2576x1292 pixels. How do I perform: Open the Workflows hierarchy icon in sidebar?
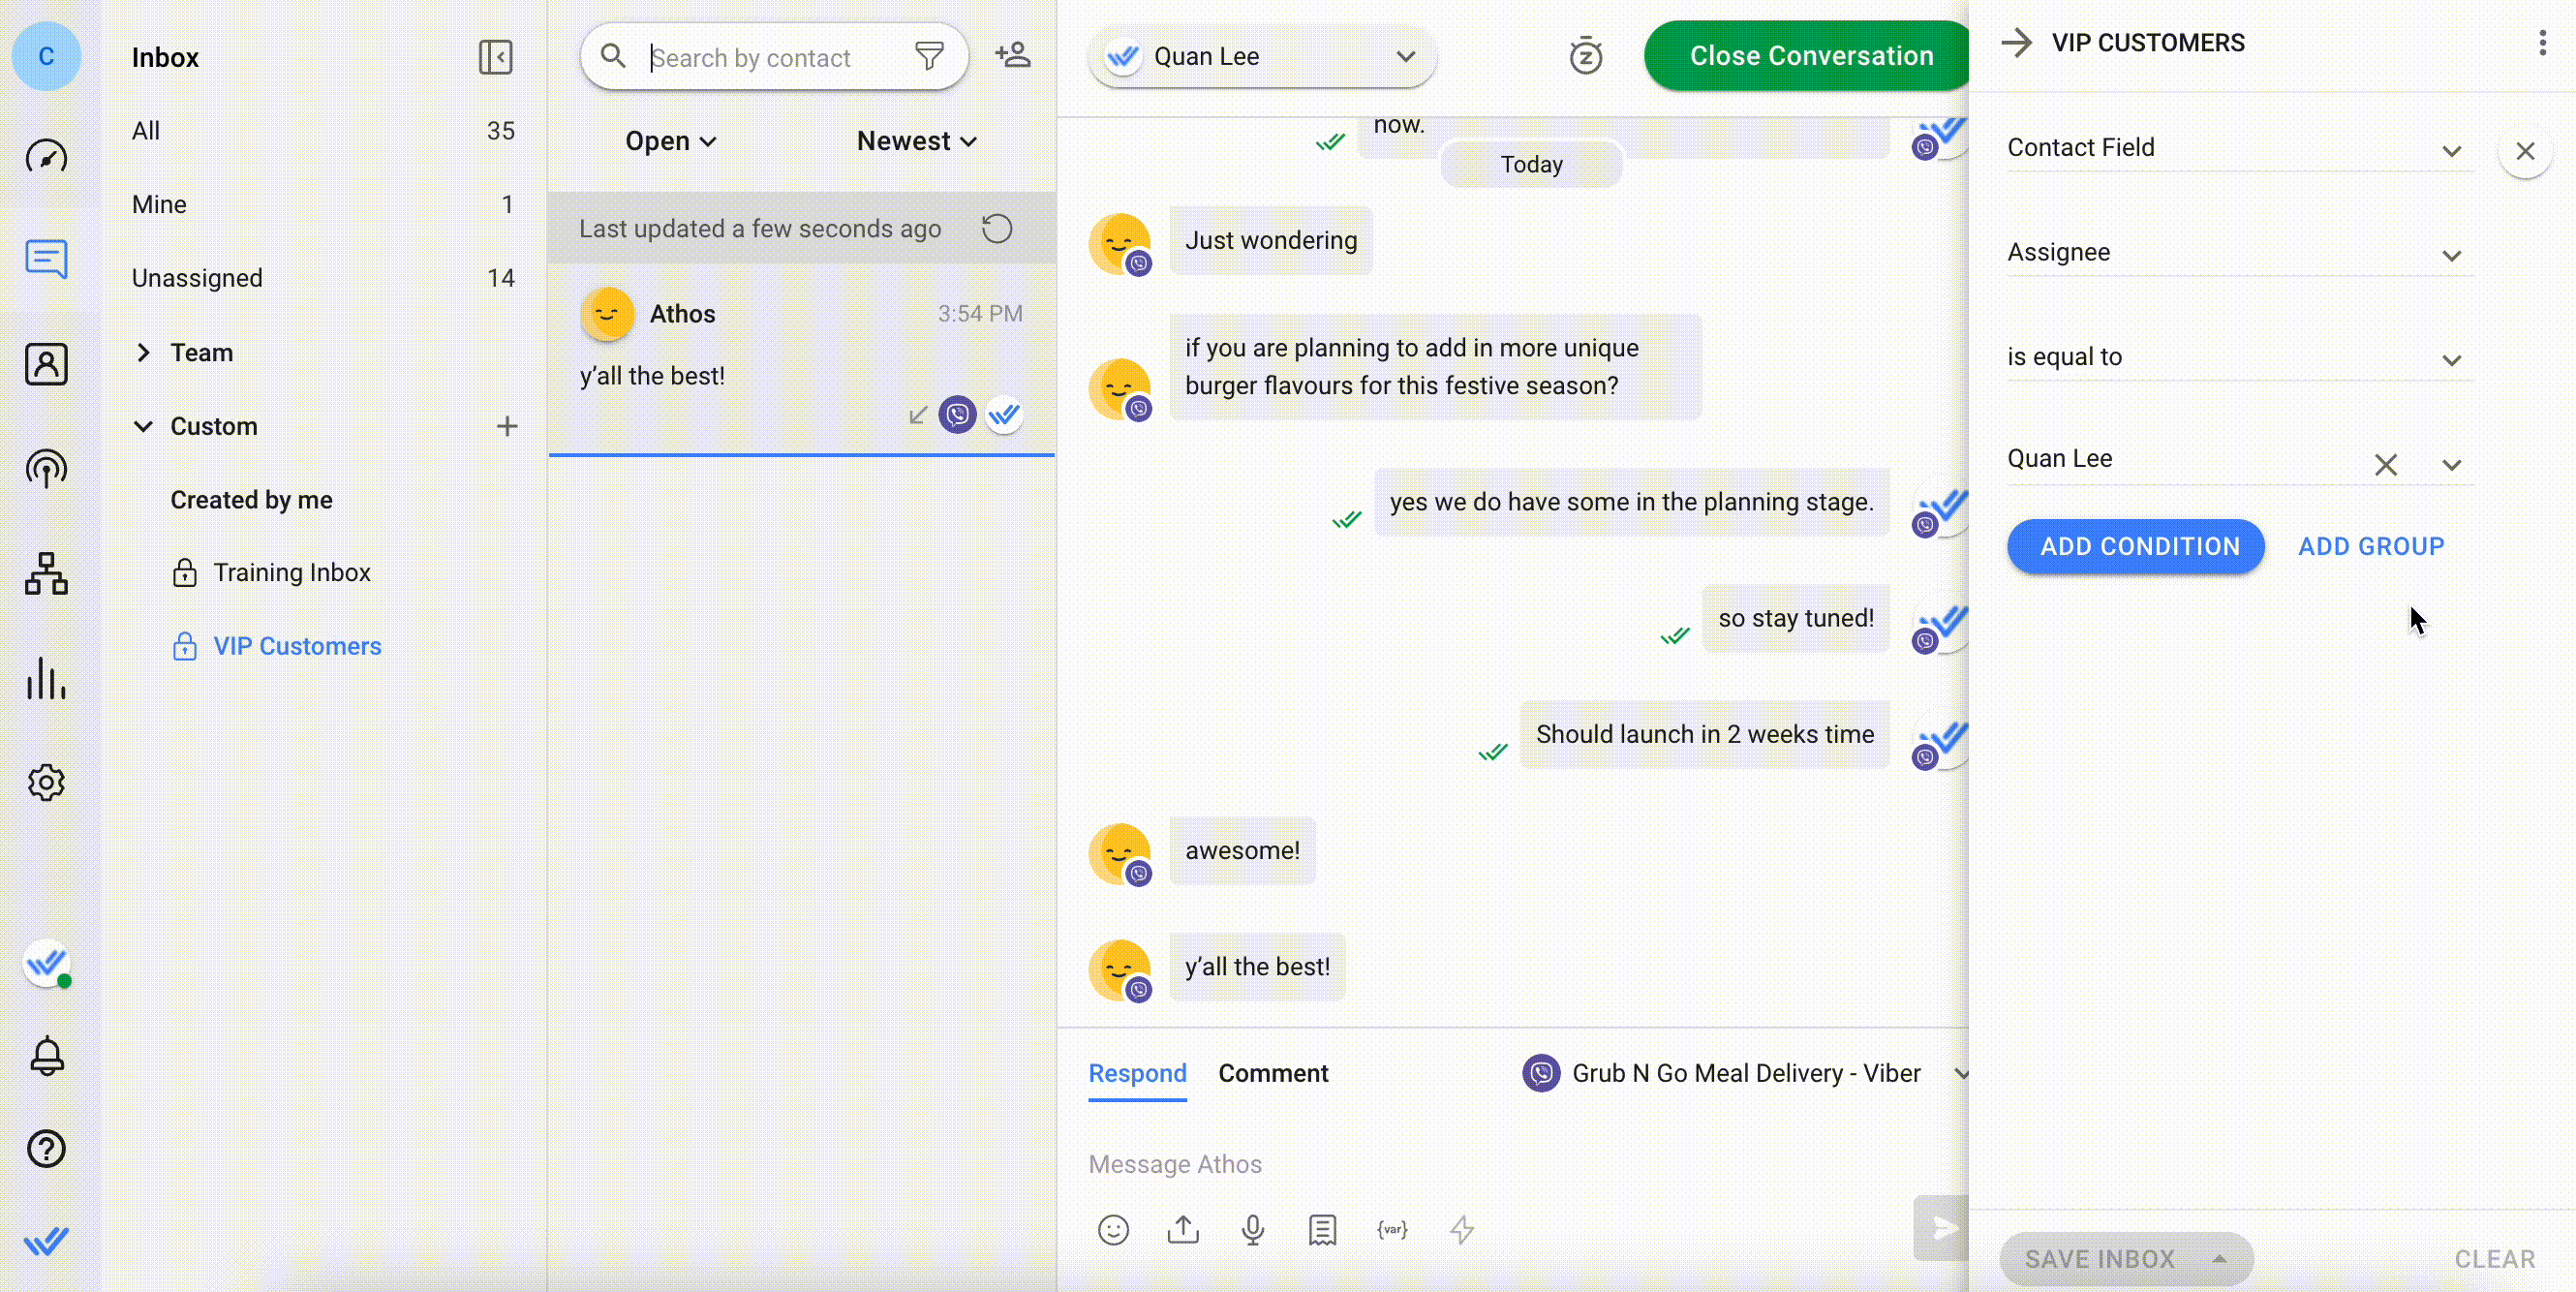tap(46, 573)
